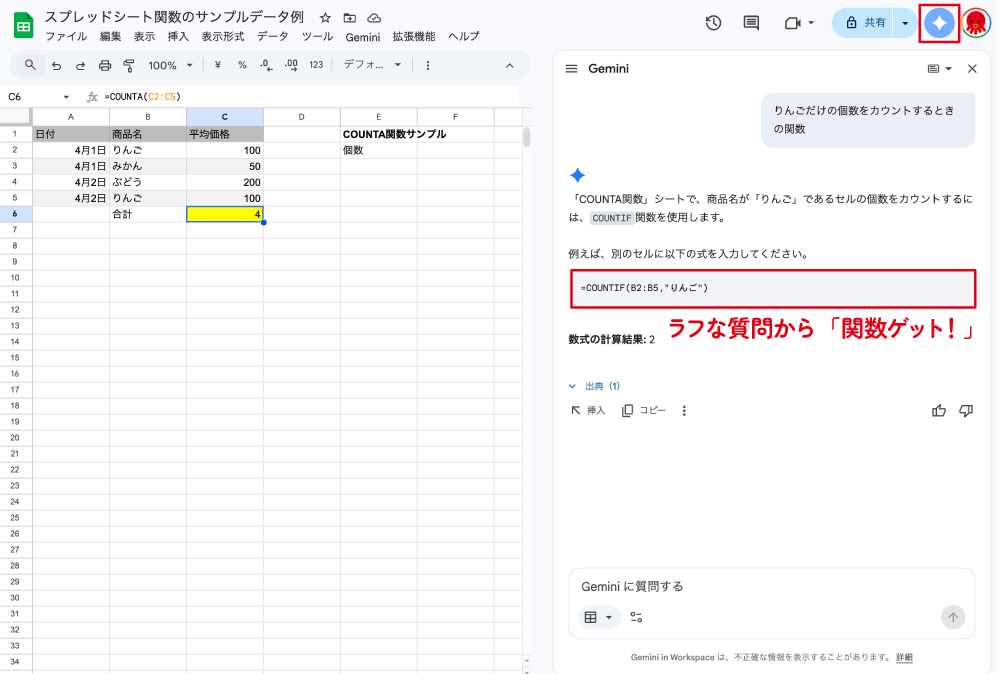This screenshot has width=1000, height=674.
Task: Give thumbs down on Gemini response
Action: pyautogui.click(x=966, y=410)
